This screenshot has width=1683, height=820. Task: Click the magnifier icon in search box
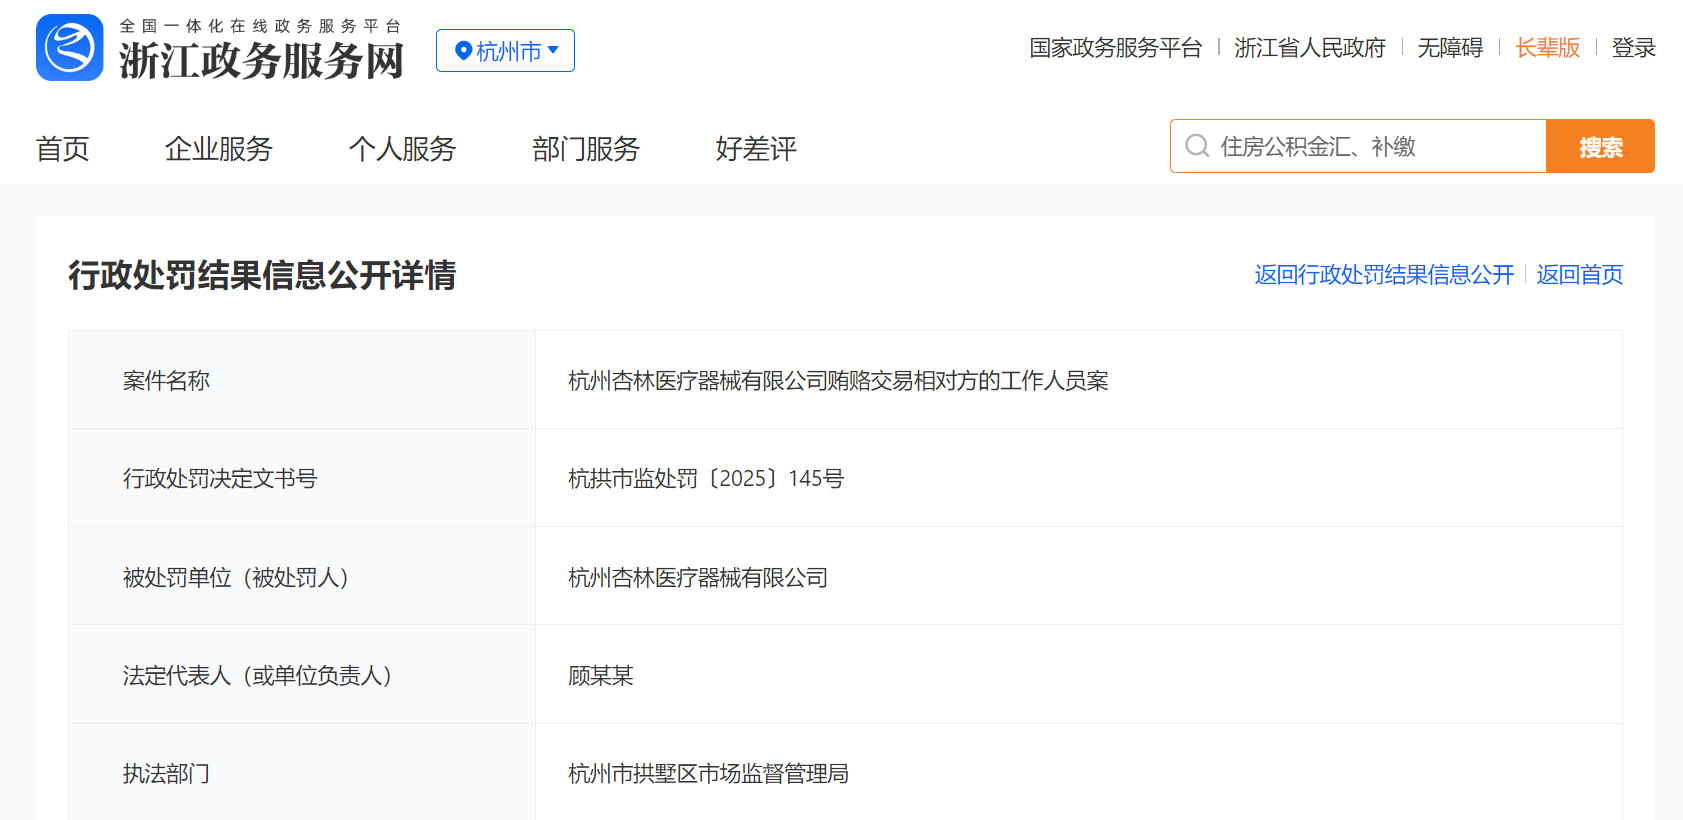click(1197, 146)
